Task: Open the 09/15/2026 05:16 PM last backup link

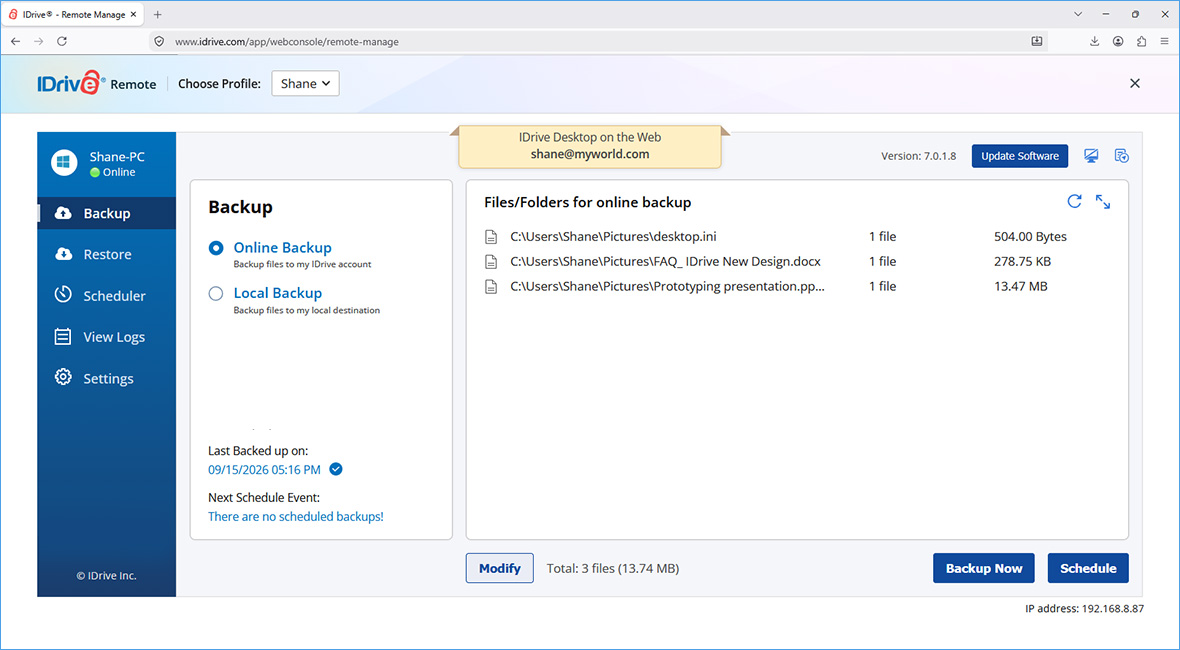Action: coord(264,469)
